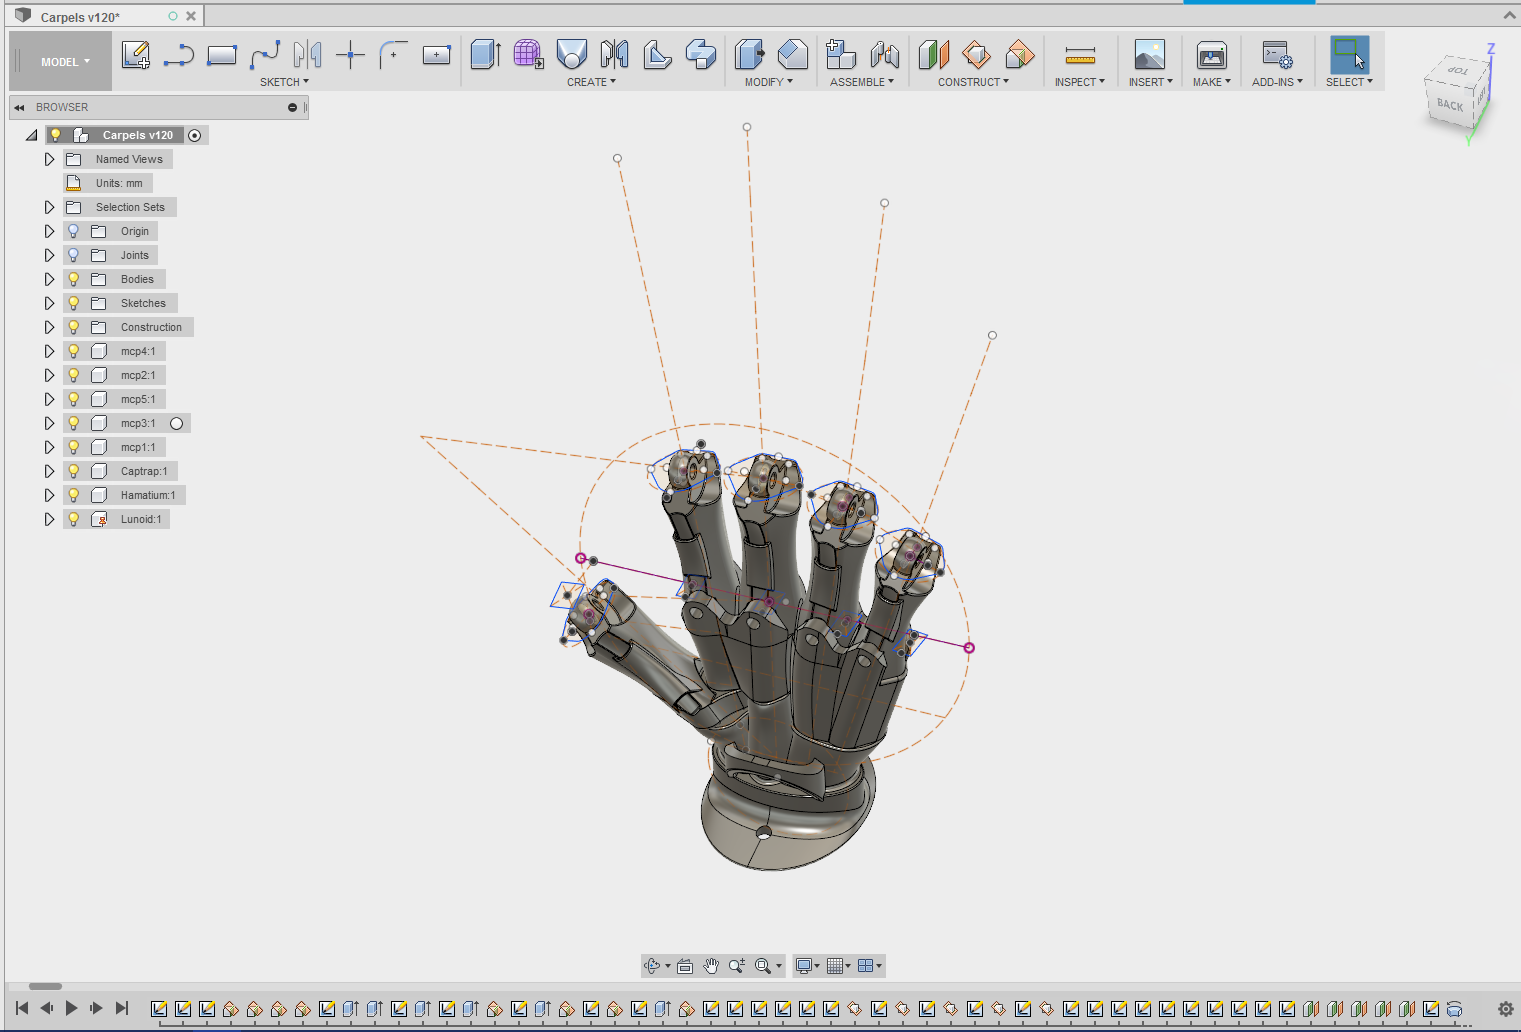Click the Extrude tool in Create group

[485, 55]
